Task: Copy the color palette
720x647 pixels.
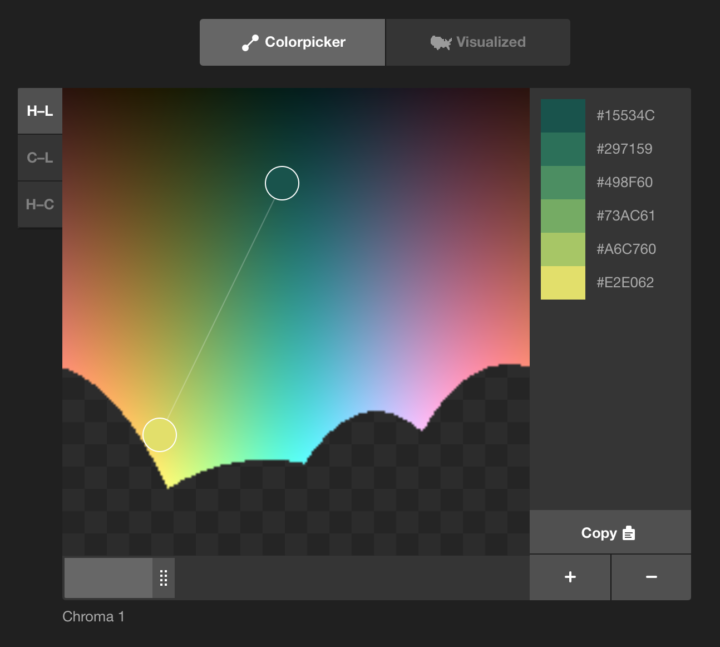Action: pos(610,533)
